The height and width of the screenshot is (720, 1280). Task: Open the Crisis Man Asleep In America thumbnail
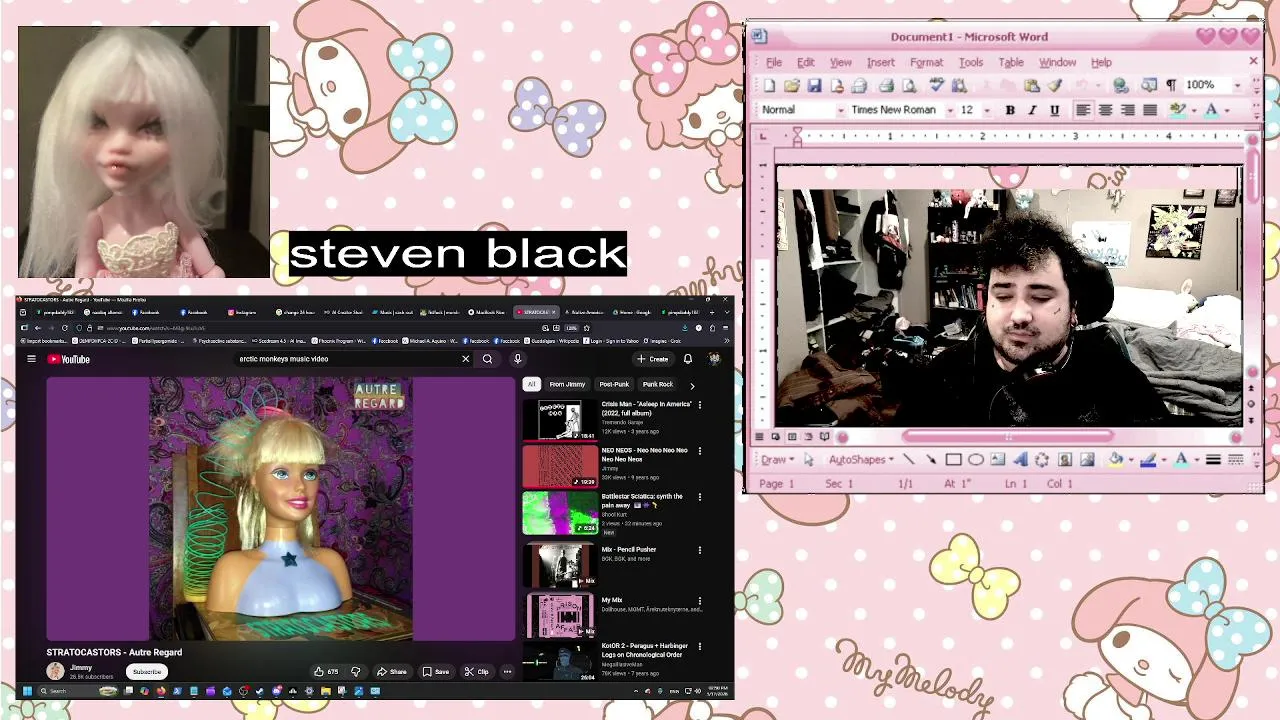pyautogui.click(x=560, y=420)
